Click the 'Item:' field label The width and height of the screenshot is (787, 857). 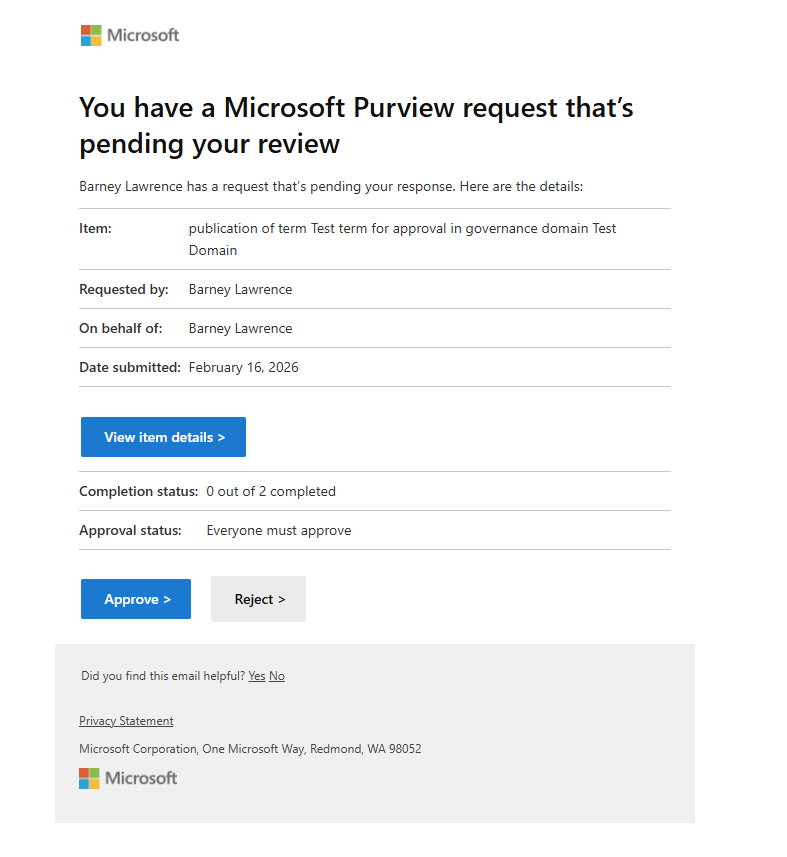pos(95,228)
